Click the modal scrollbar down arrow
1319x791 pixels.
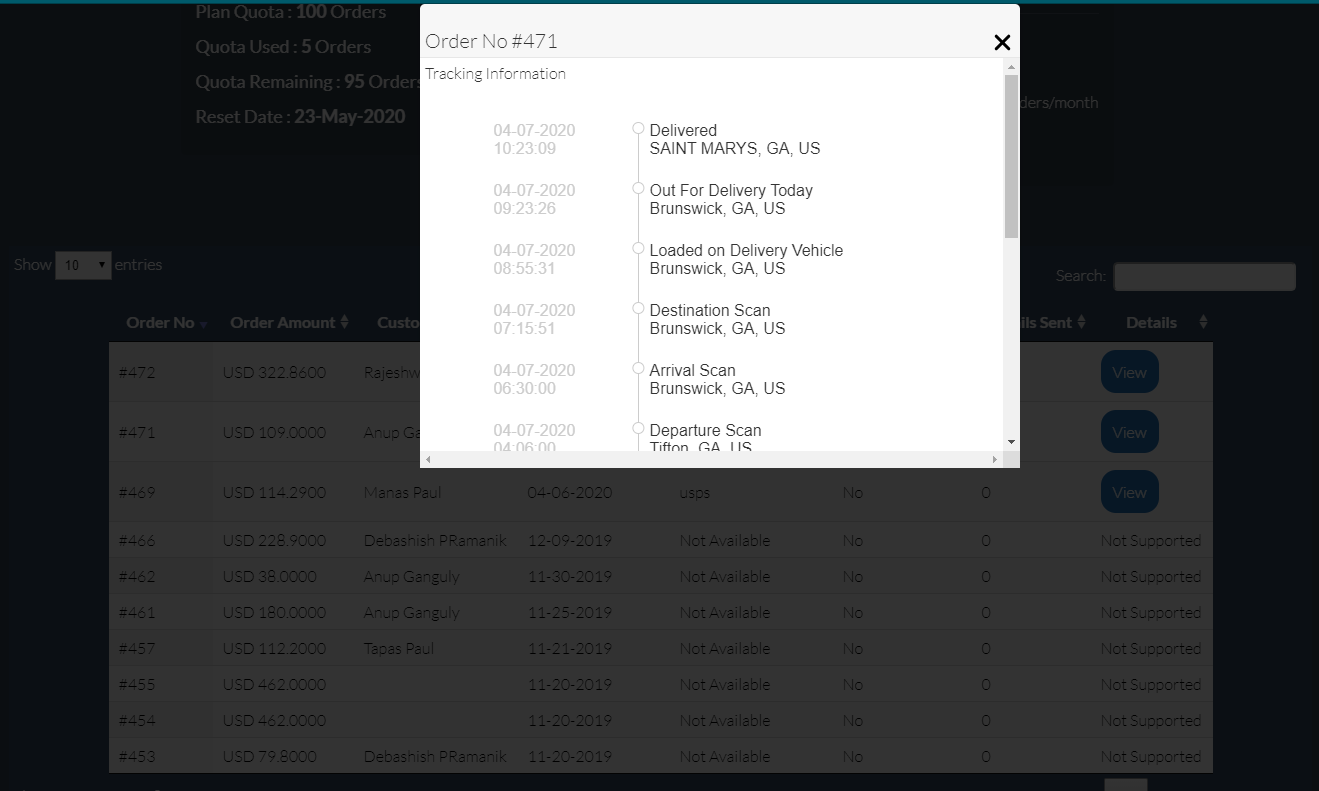(x=1011, y=442)
